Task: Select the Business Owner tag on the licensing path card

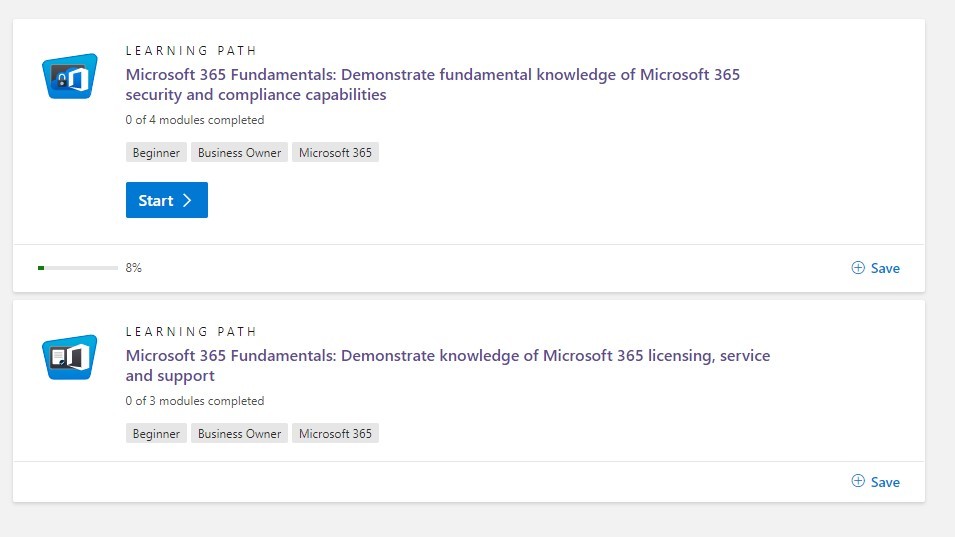Action: pos(239,433)
